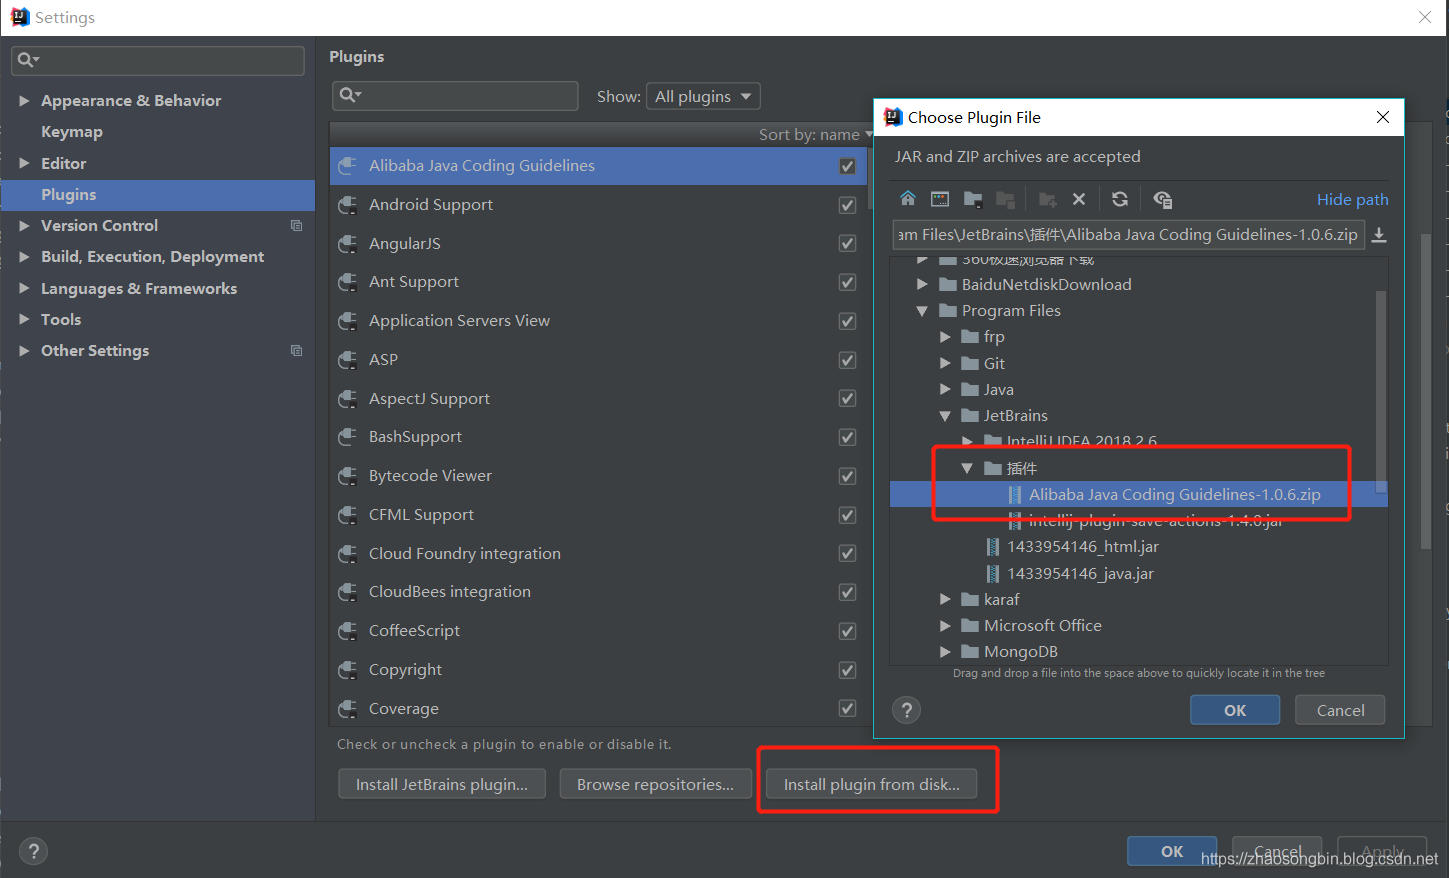Expand the BaiduNetdiskDownload folder

(922, 284)
